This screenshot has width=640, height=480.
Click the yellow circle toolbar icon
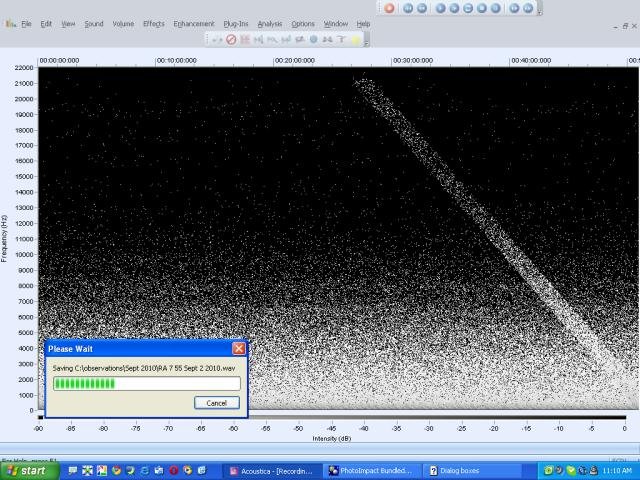coord(356,40)
